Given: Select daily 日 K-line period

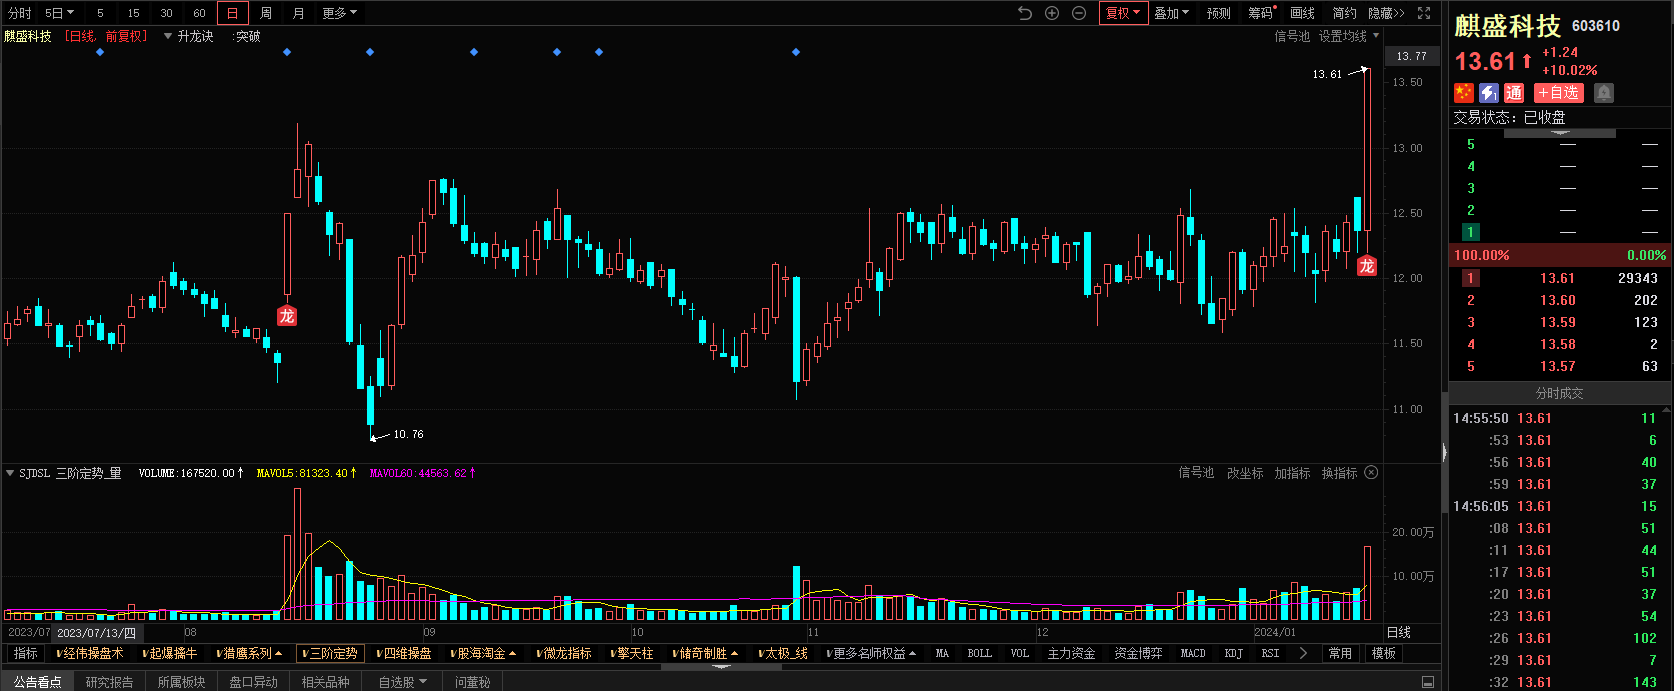Looking at the screenshot, I should 232,13.
